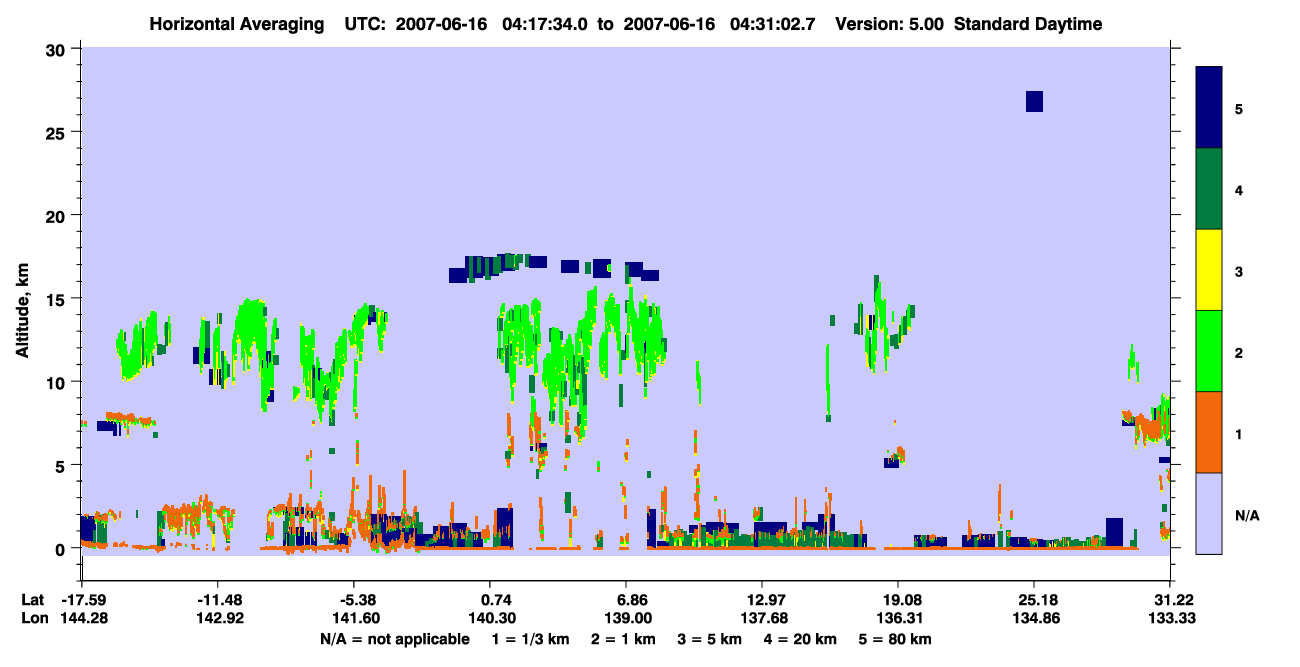The width and height of the screenshot is (1300, 667).
Task: Click 'Version: 5.00' in the title
Action: coord(887,24)
